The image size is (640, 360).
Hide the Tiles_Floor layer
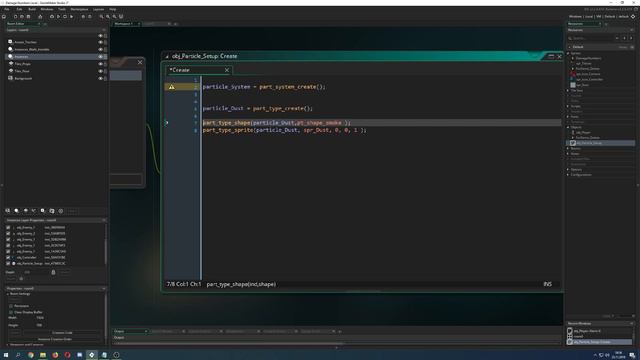tap(100, 71)
